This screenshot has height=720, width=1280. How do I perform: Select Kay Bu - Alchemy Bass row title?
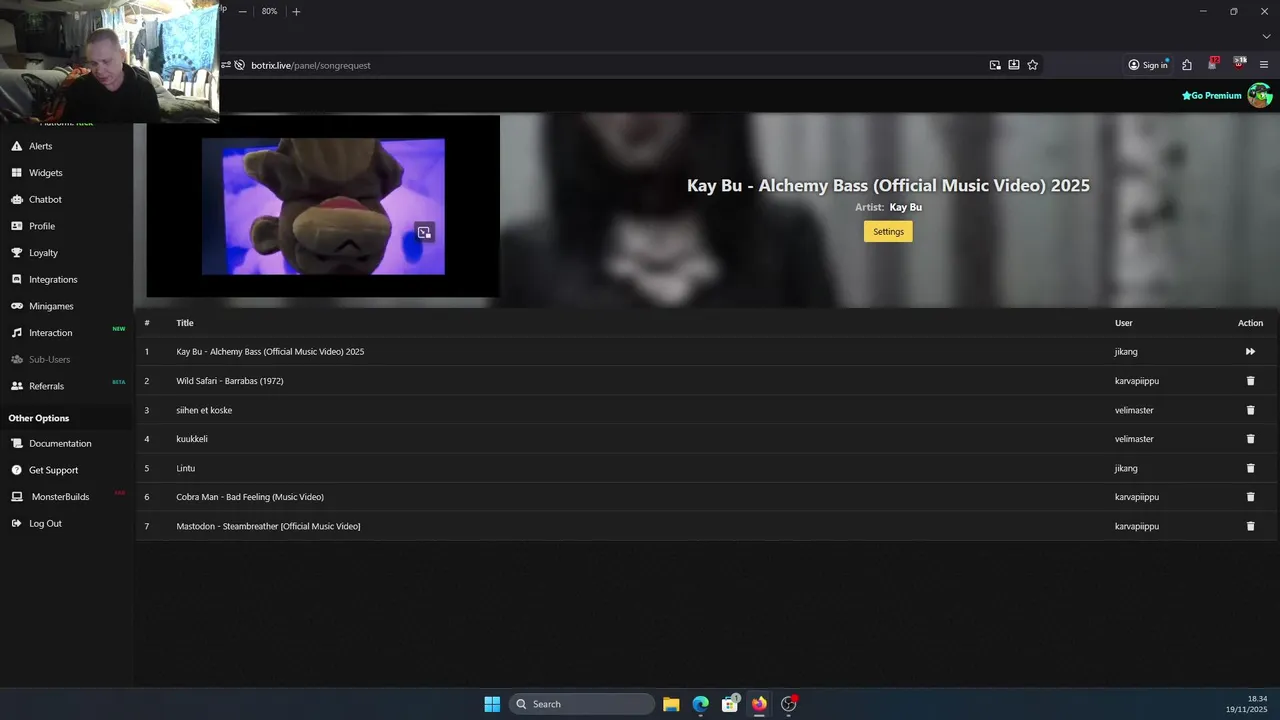[270, 352]
